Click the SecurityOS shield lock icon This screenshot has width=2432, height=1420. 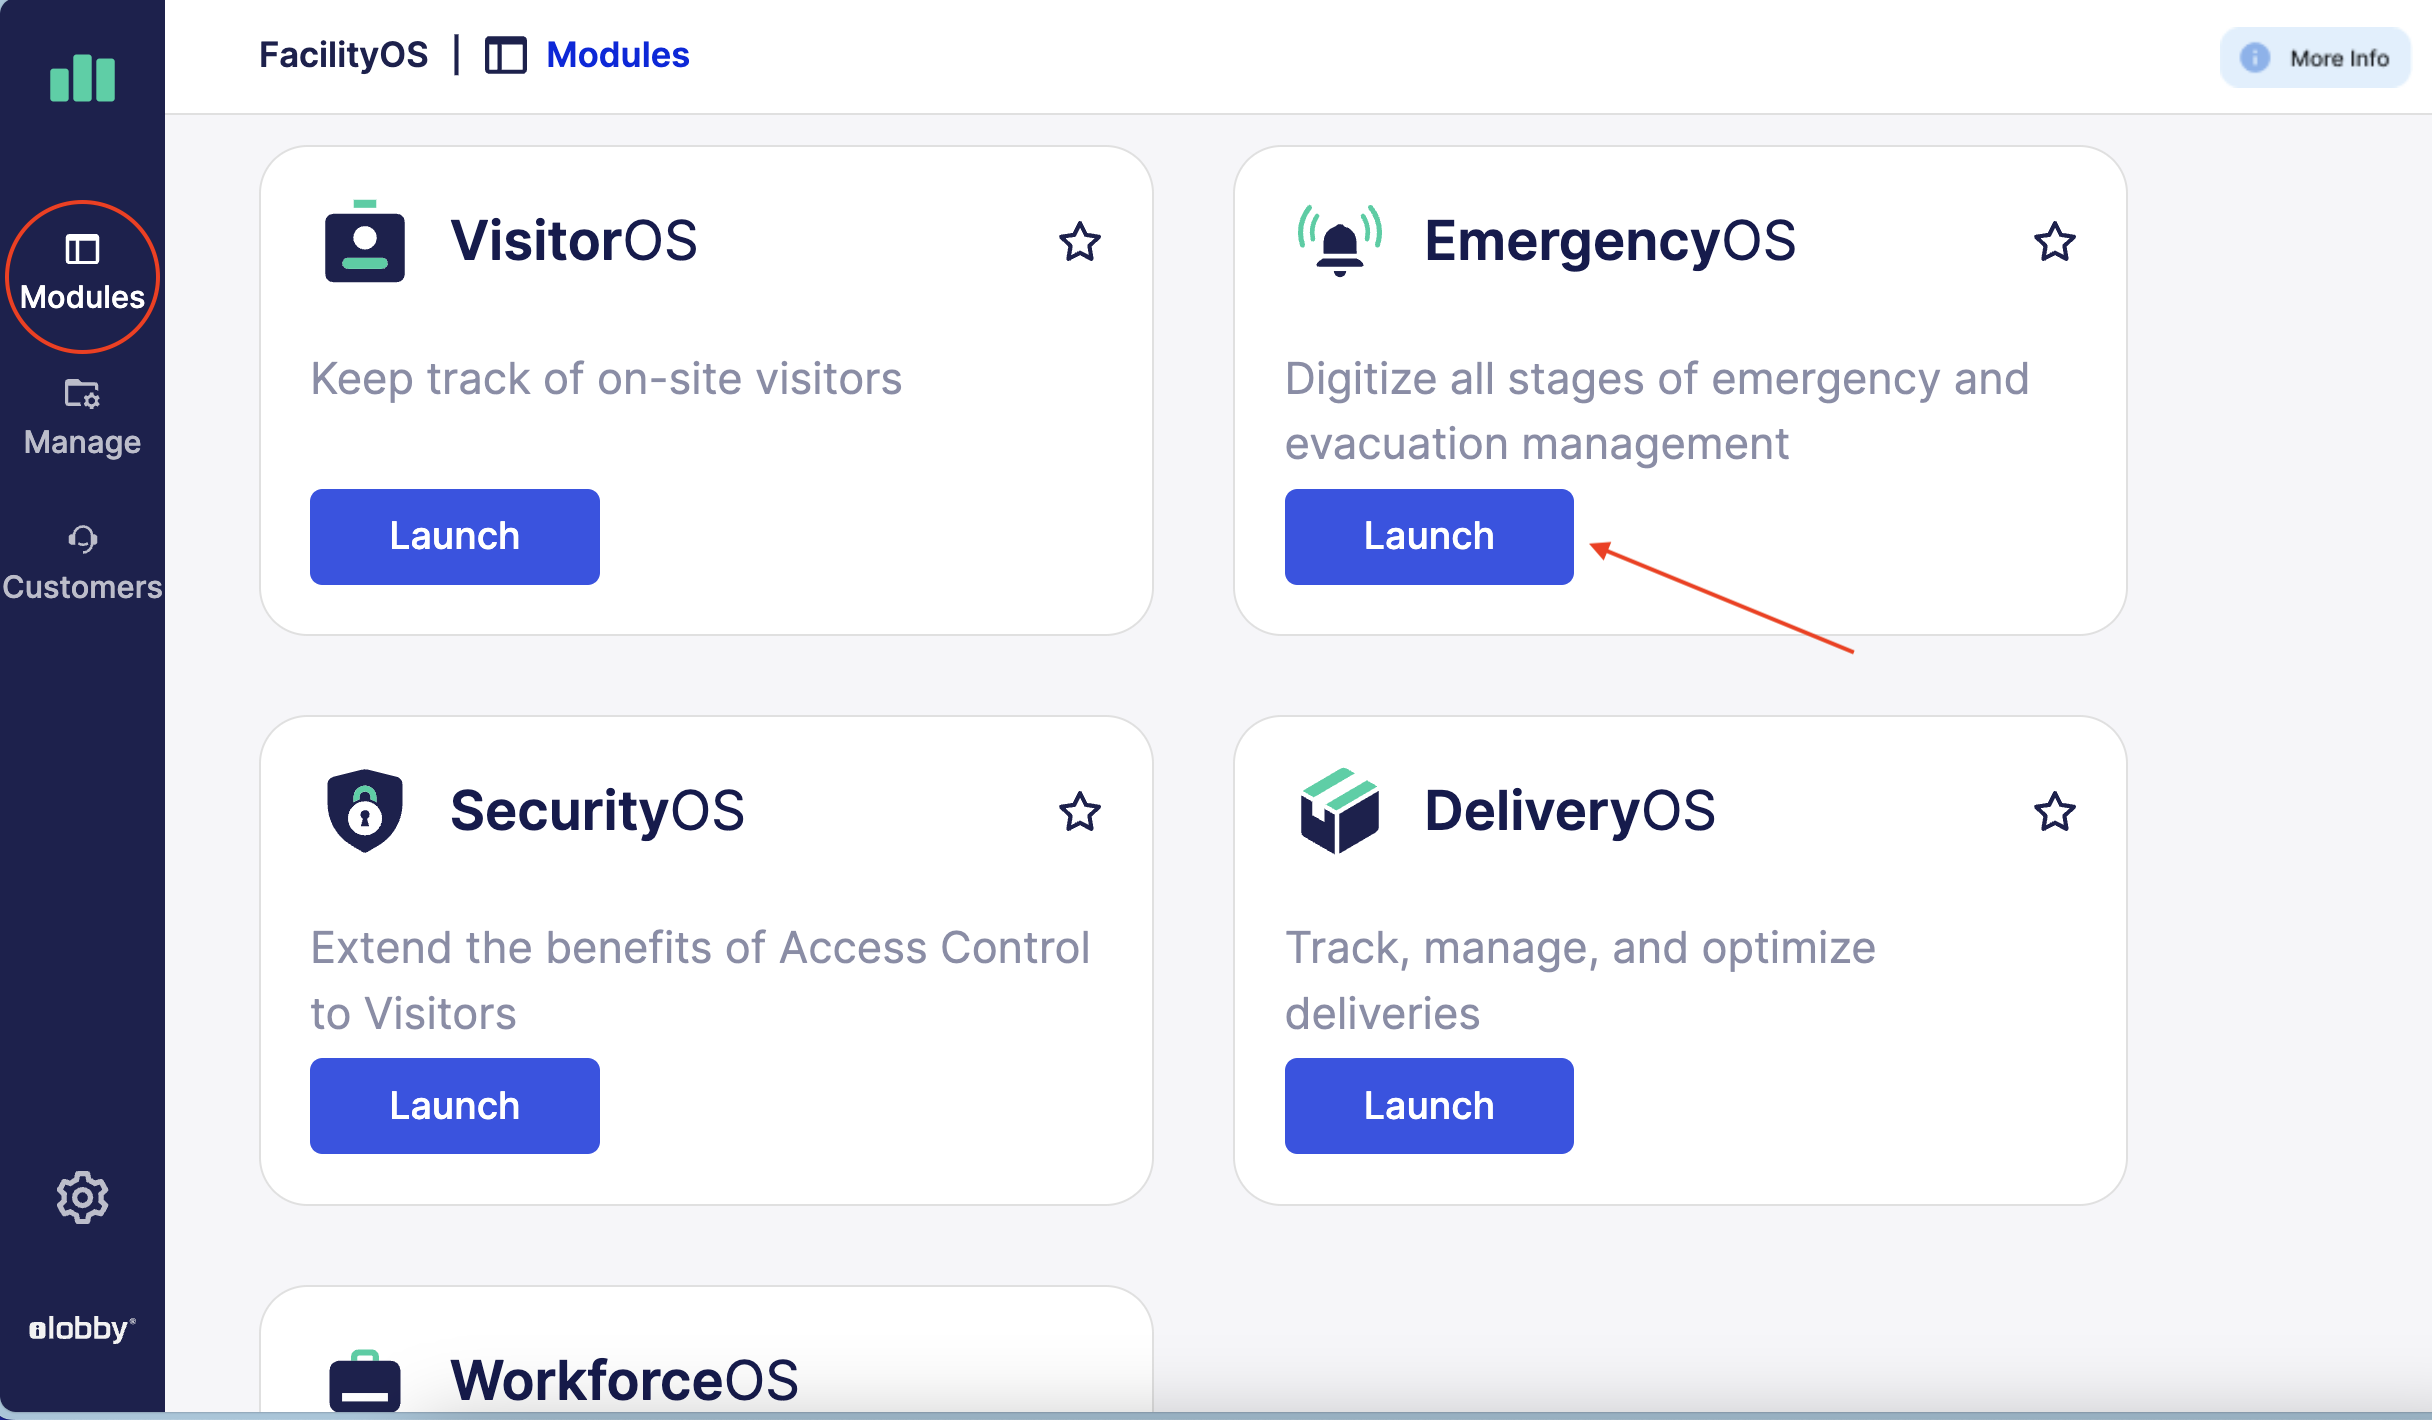point(365,810)
